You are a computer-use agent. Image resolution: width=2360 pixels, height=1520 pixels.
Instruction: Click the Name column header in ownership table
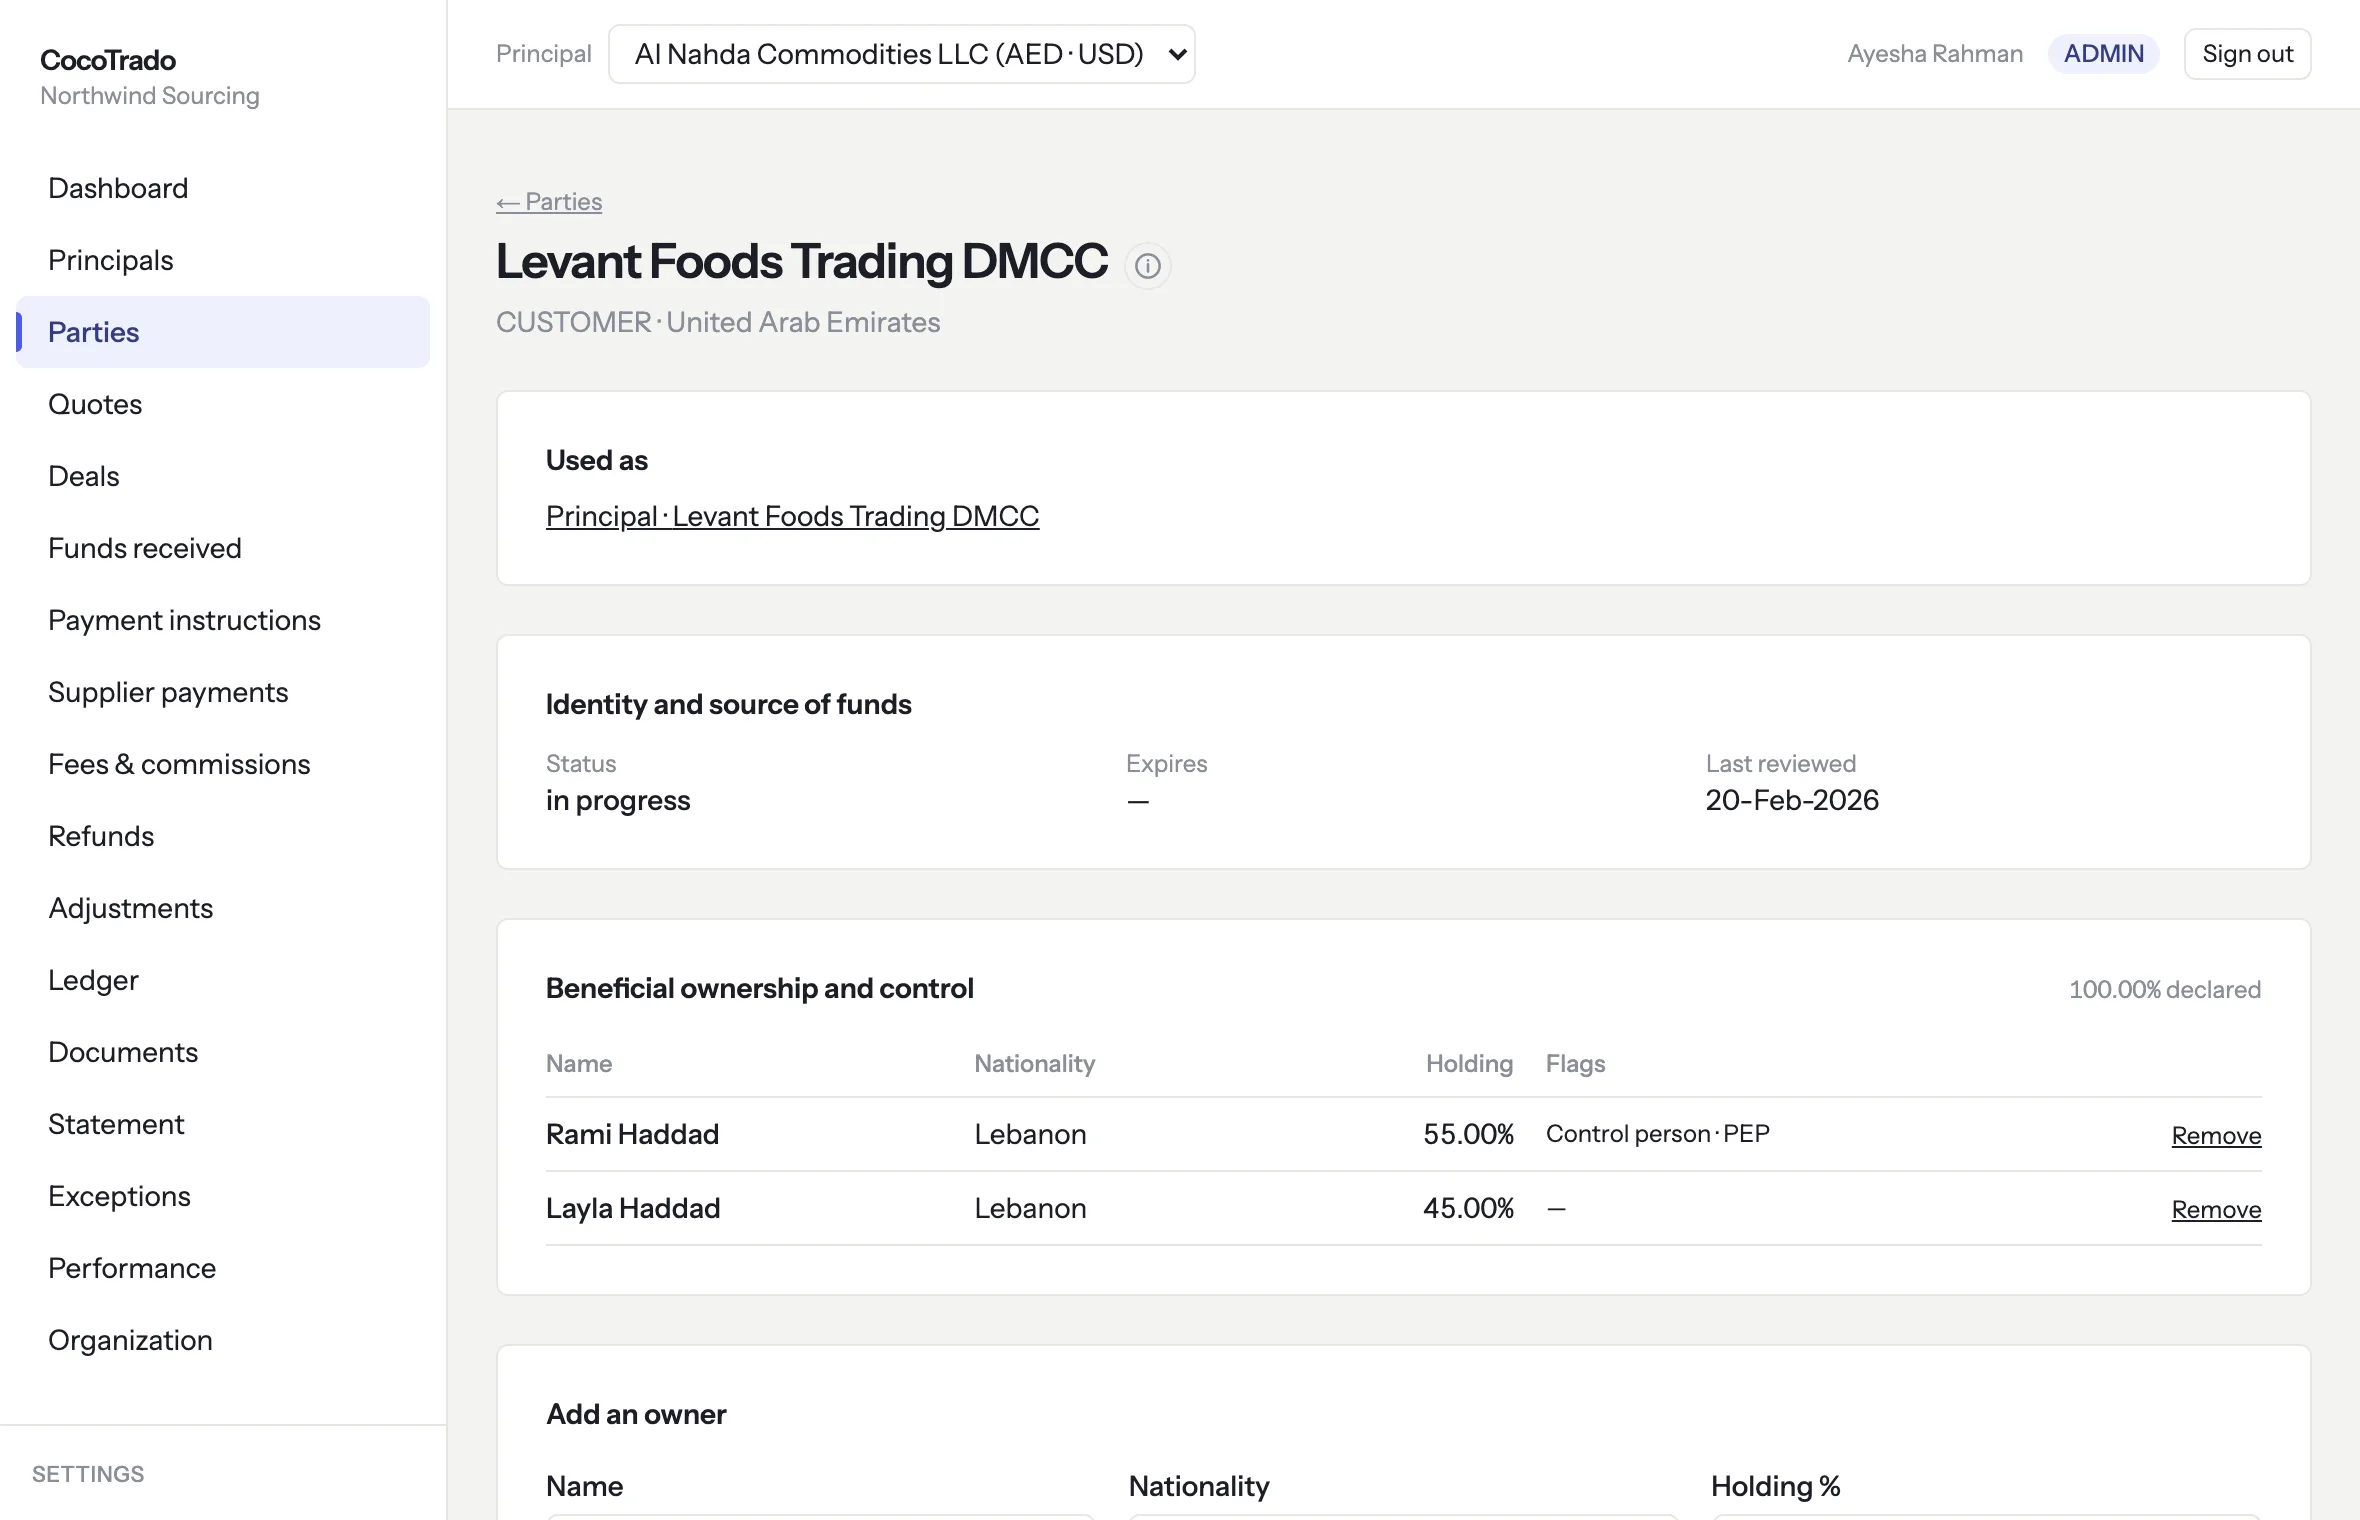(579, 1063)
